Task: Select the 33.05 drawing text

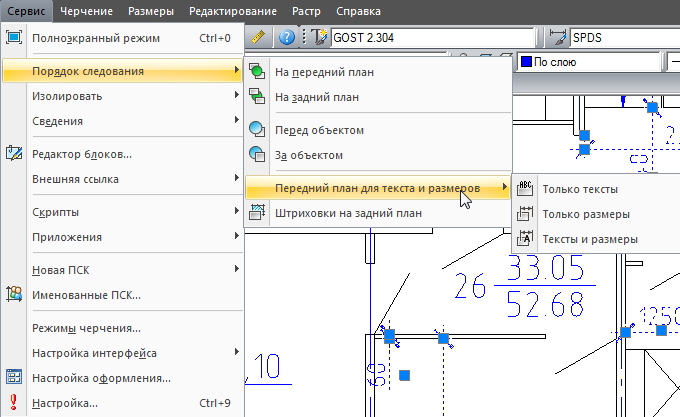Action: click(545, 268)
